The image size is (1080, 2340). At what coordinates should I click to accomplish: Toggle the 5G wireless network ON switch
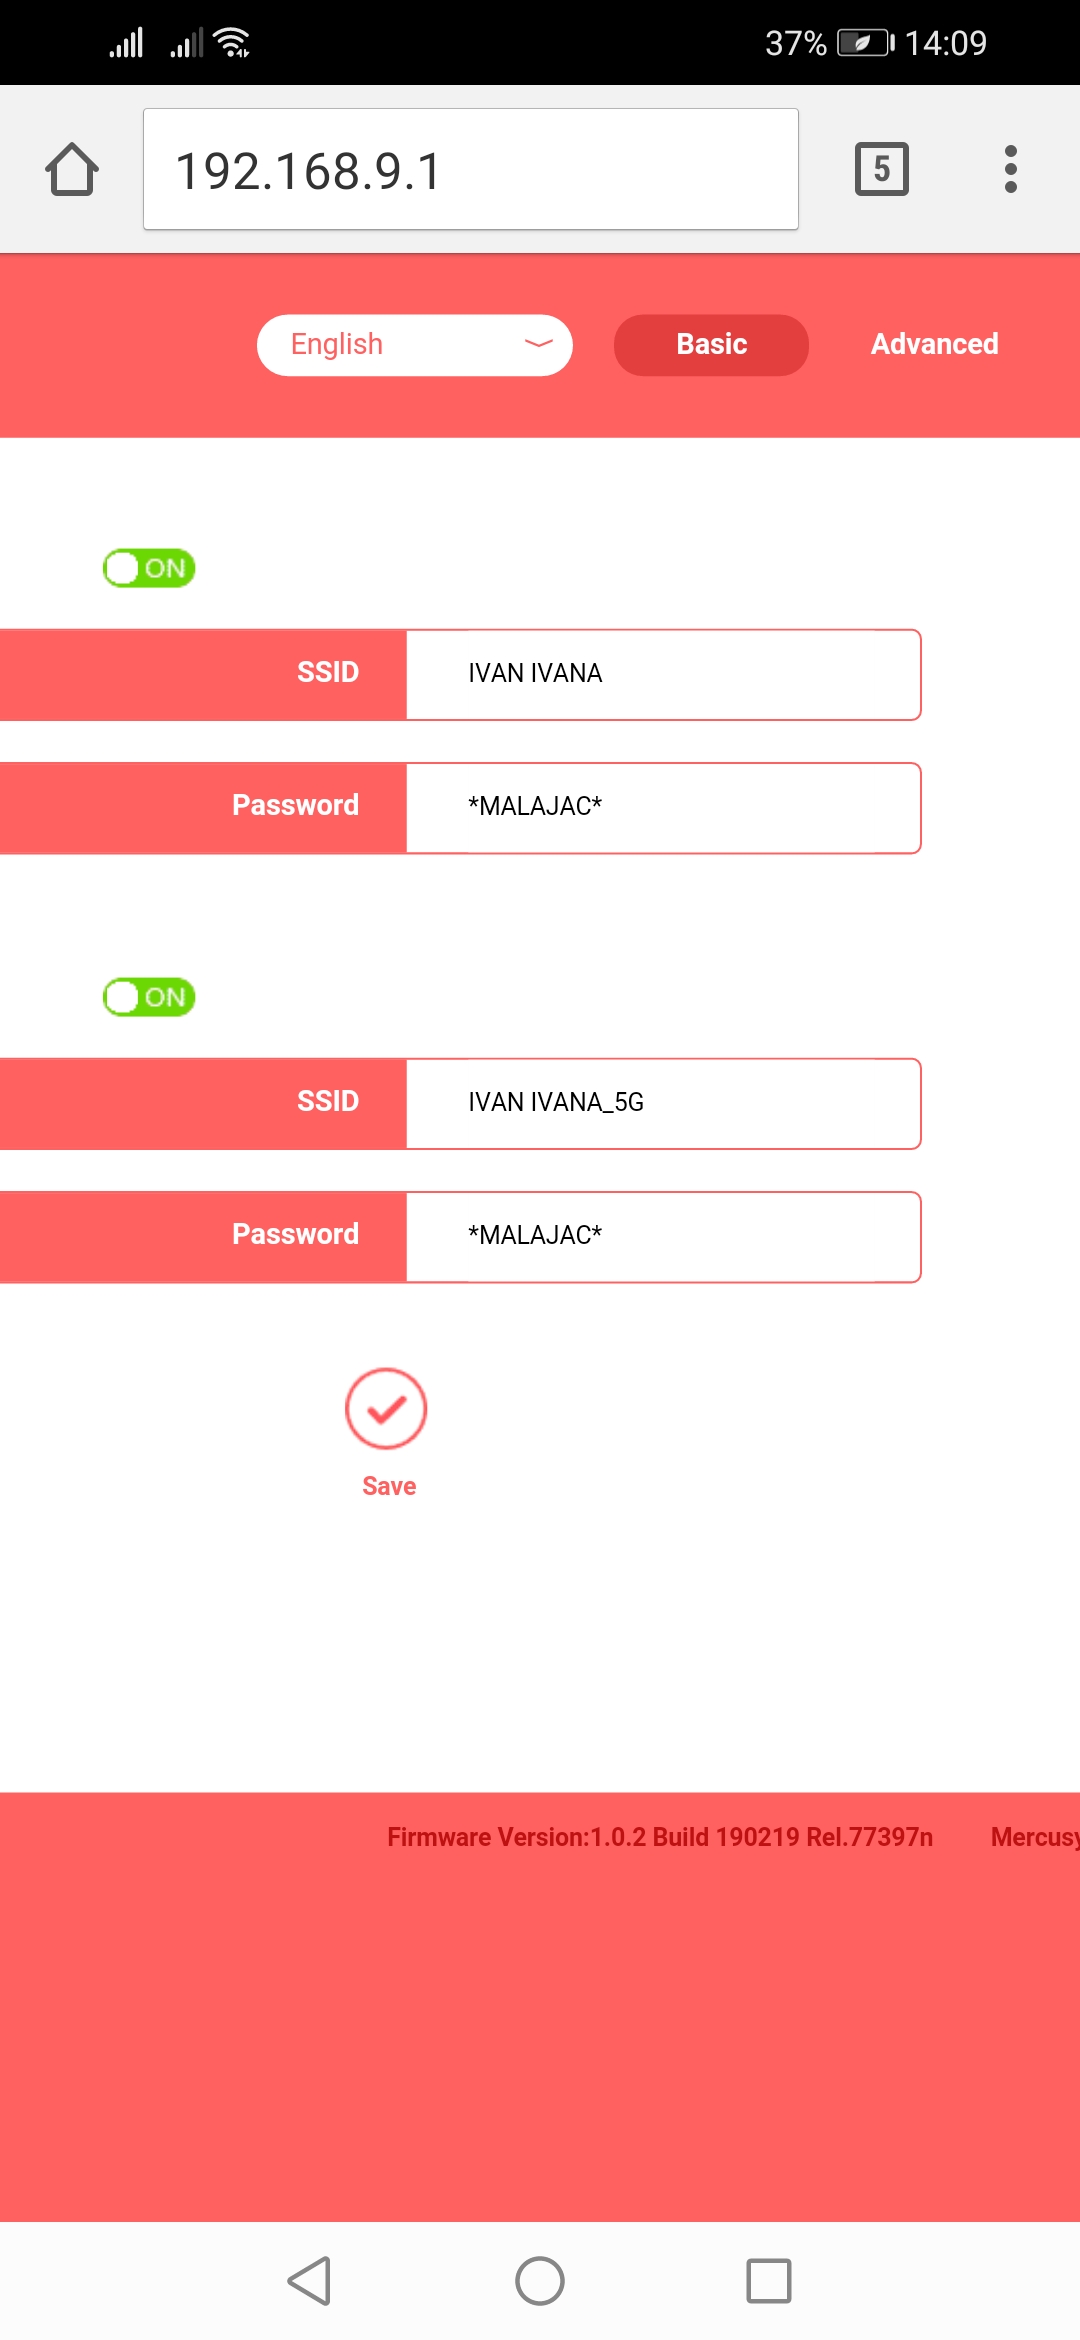tap(149, 997)
